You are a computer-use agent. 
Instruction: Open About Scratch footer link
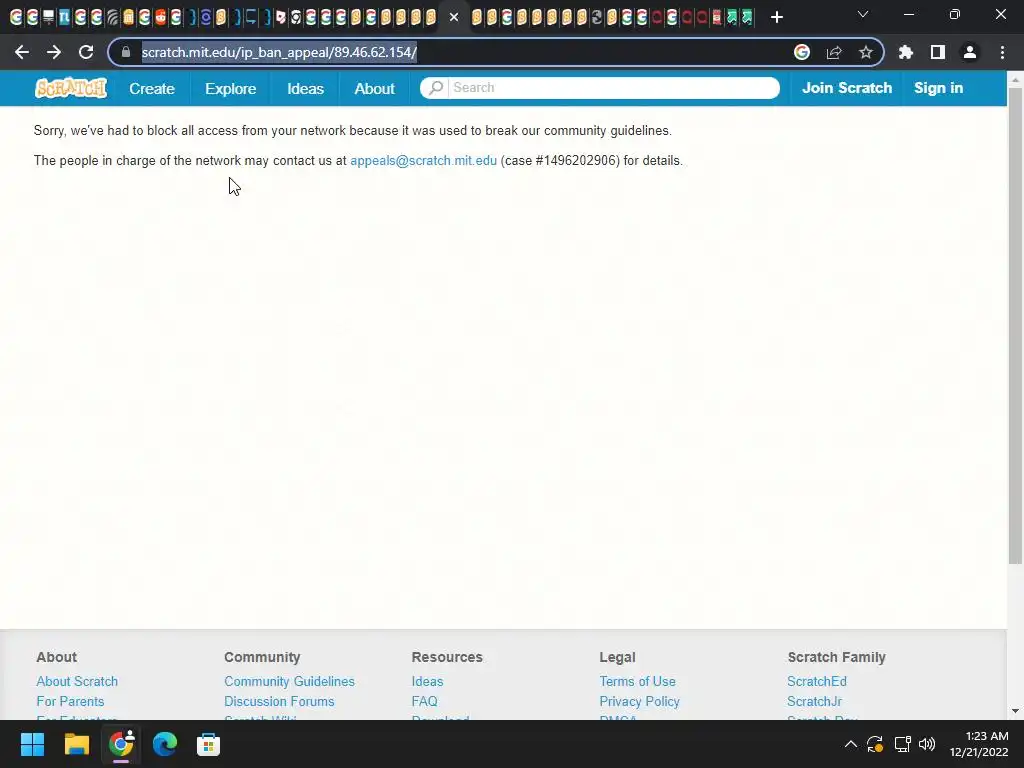click(77, 681)
